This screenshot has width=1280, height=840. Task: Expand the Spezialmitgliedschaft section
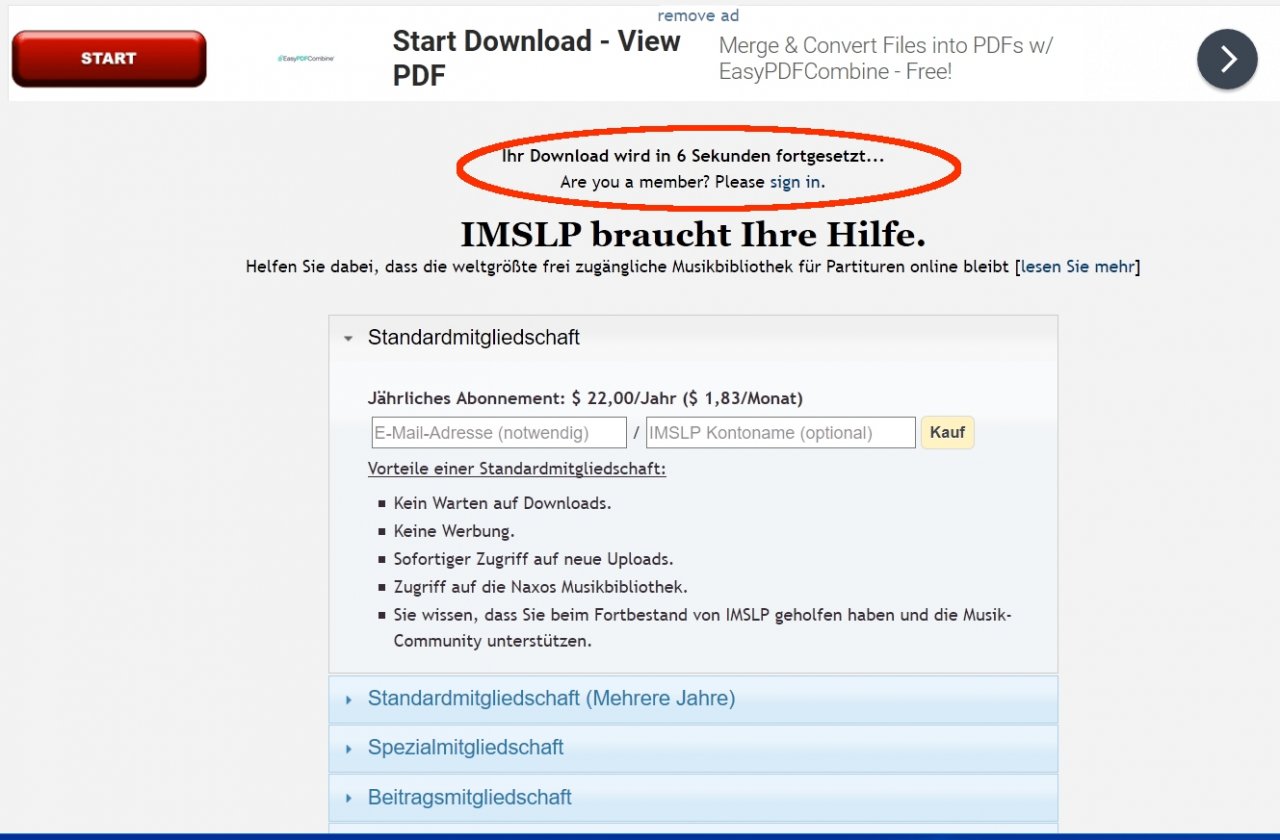tap(693, 748)
